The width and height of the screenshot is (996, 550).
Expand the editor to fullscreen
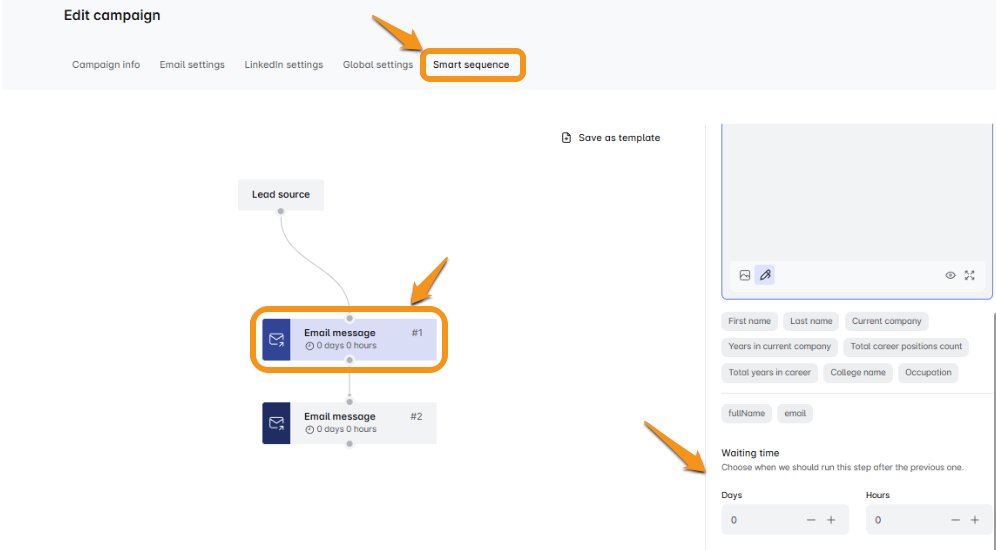(x=969, y=275)
